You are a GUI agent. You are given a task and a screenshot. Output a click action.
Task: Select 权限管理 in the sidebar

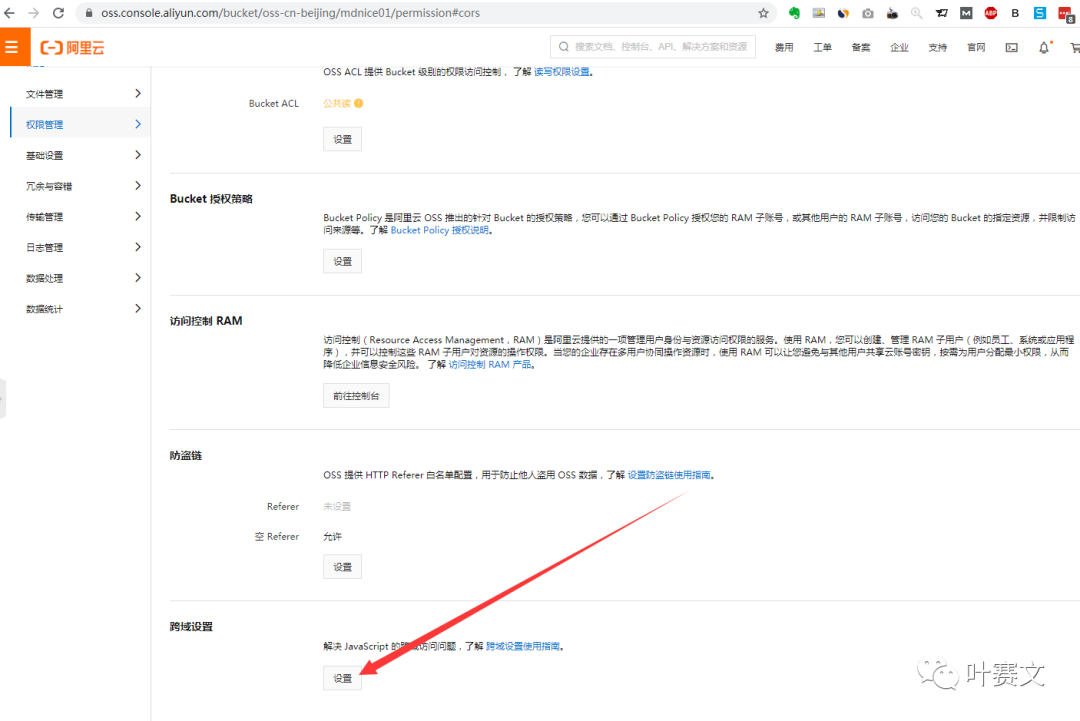(44, 125)
